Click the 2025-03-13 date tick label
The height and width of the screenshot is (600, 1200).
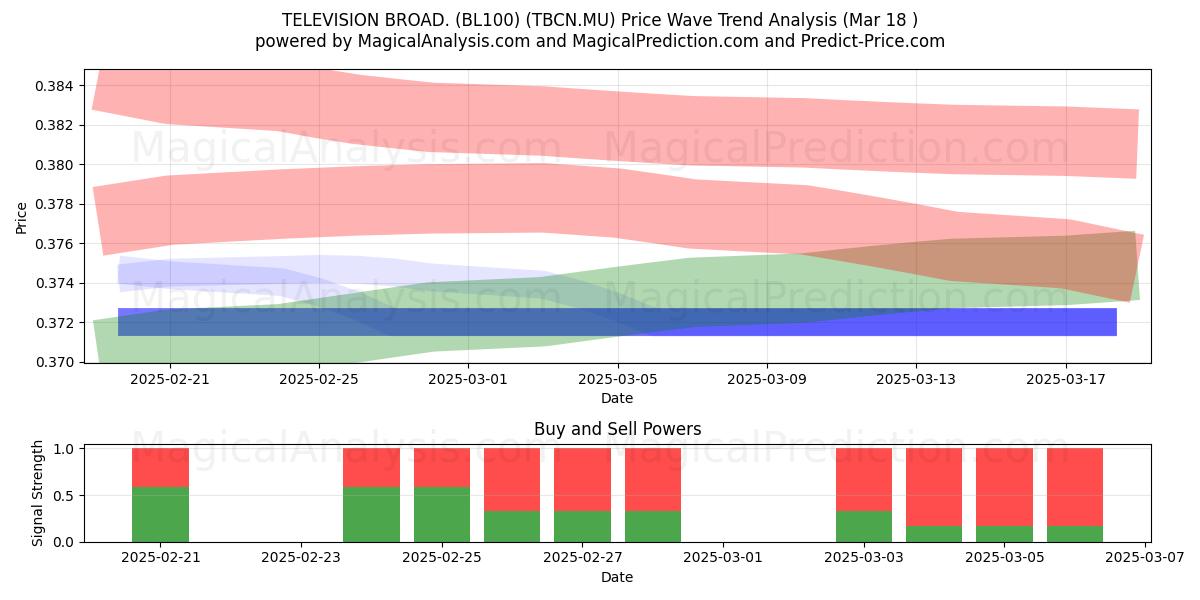pos(916,379)
